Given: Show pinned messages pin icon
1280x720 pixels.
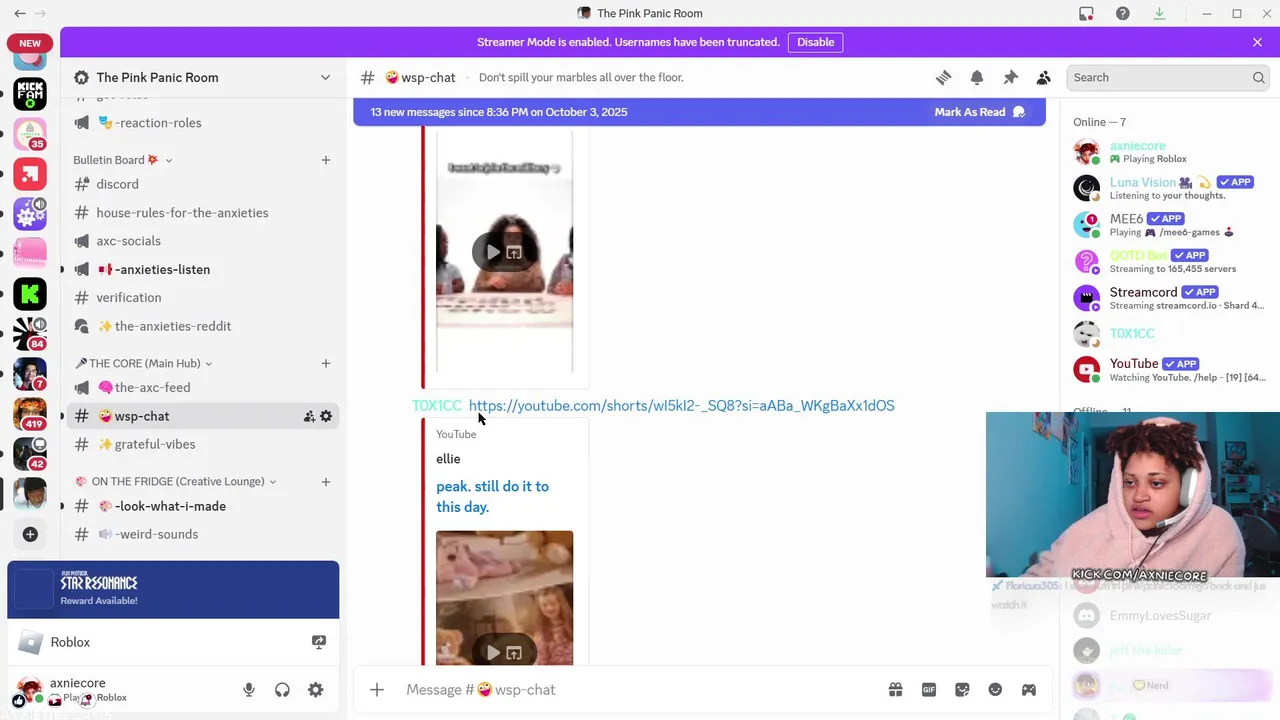Looking at the screenshot, I should point(1010,77).
